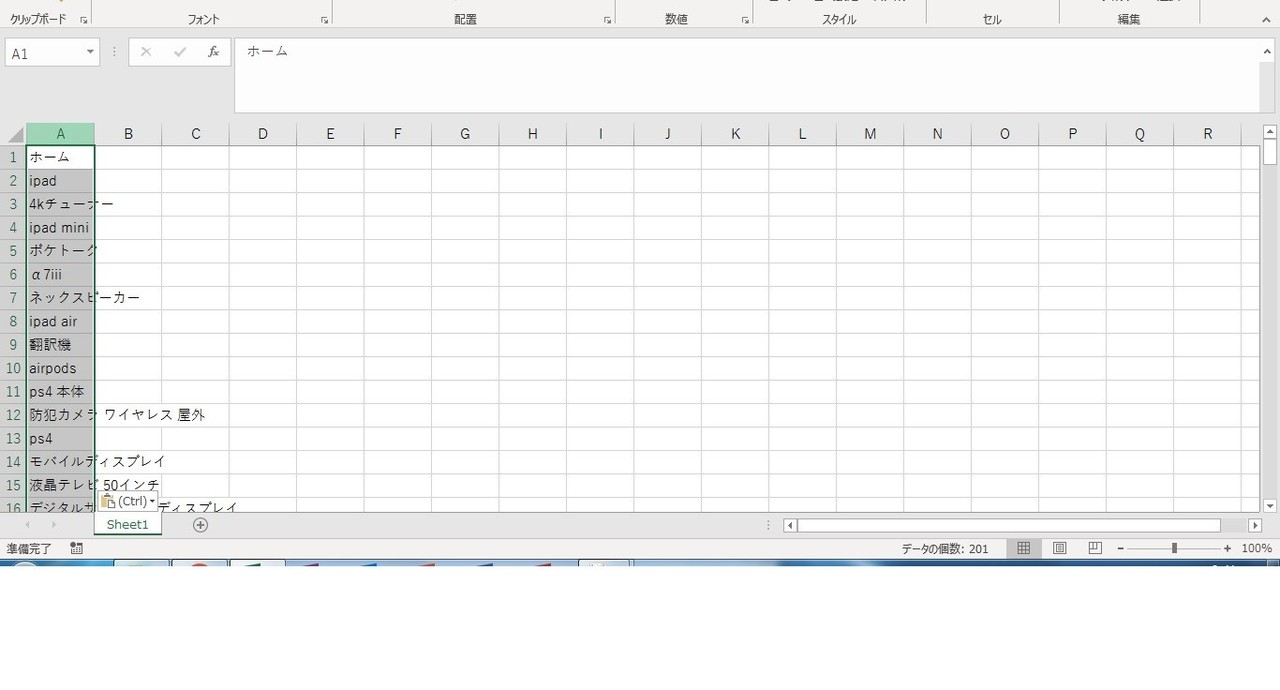Select cell A1 with 'ホーム'
The width and height of the screenshot is (1280, 690).
(60, 157)
